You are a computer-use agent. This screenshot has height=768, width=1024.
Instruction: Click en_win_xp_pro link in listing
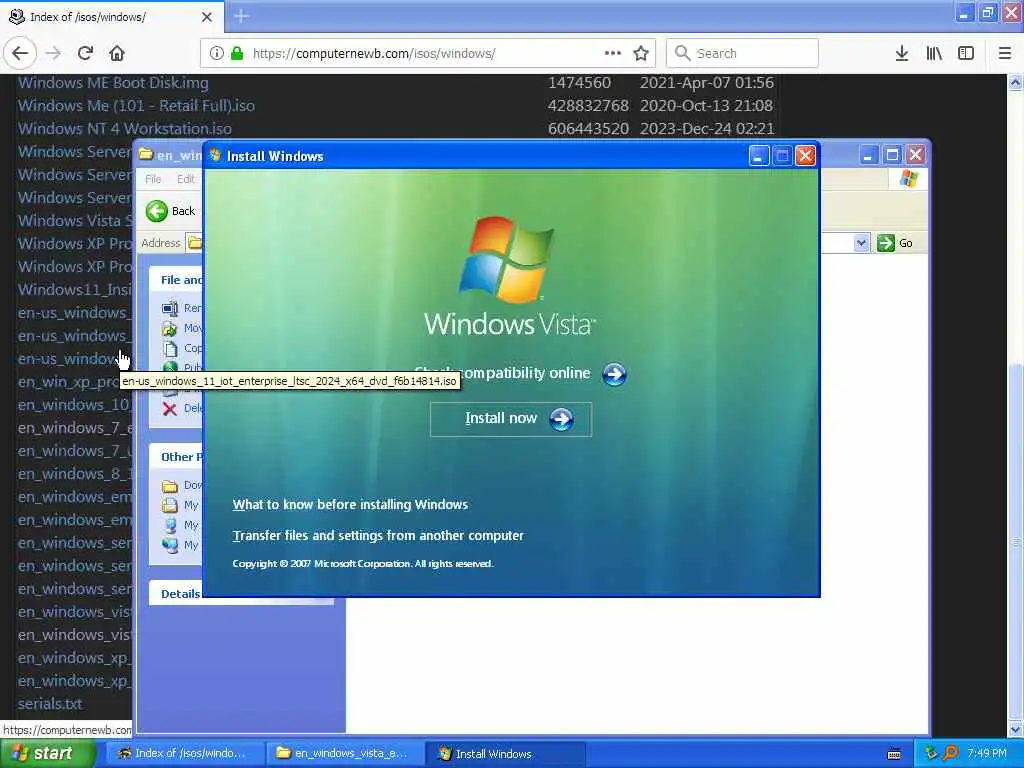(x=69, y=382)
